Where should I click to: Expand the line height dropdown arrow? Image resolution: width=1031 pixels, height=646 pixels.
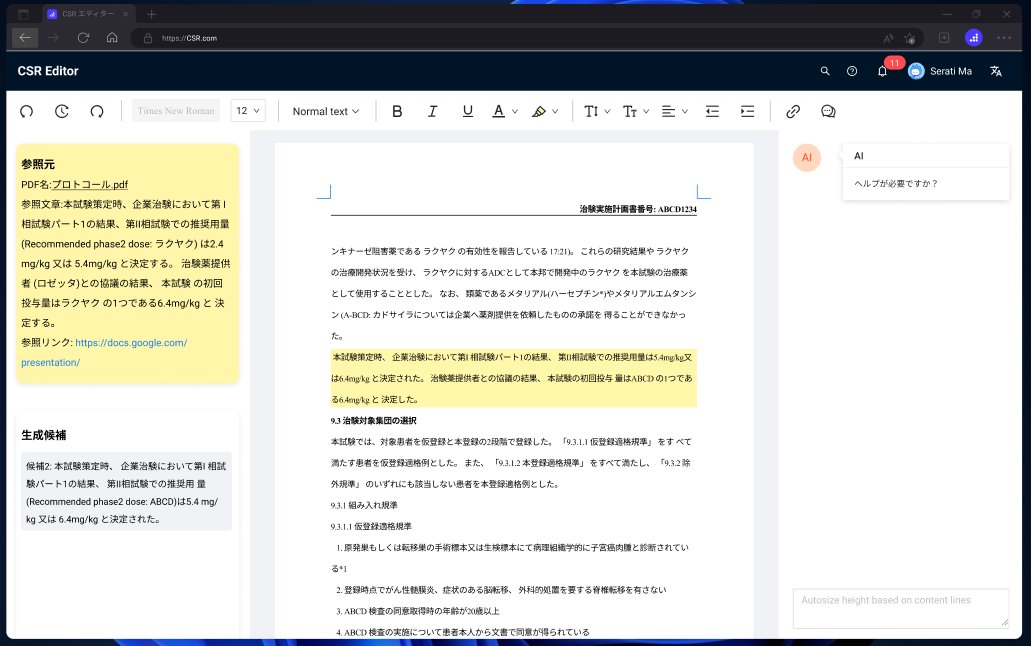[x=607, y=111]
